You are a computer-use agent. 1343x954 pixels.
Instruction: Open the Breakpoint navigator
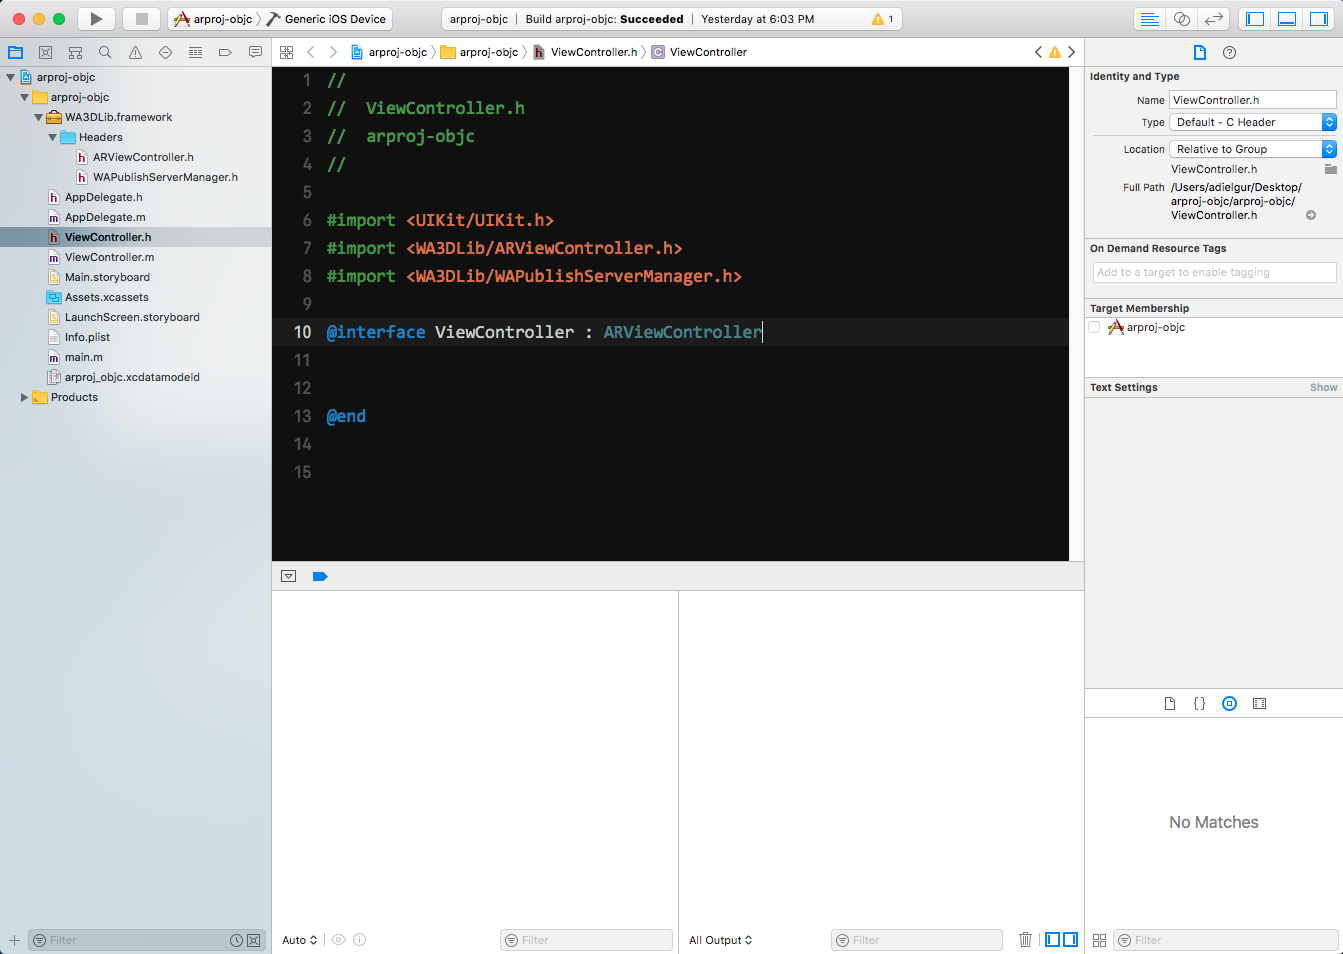(225, 52)
